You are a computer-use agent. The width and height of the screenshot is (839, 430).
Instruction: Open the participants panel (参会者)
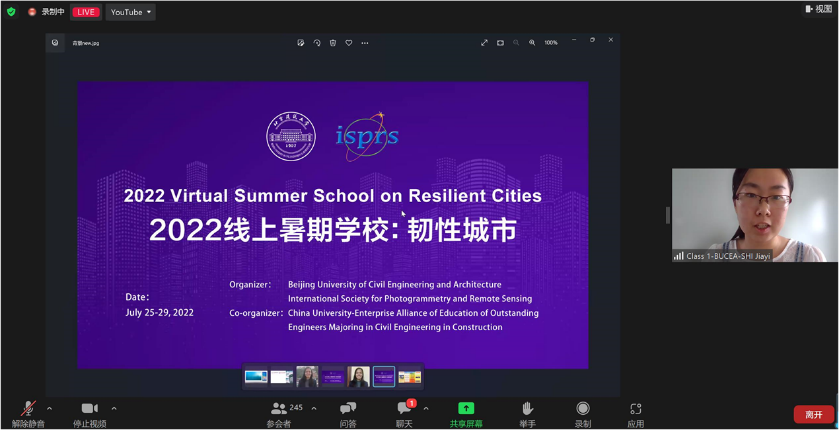(279, 409)
